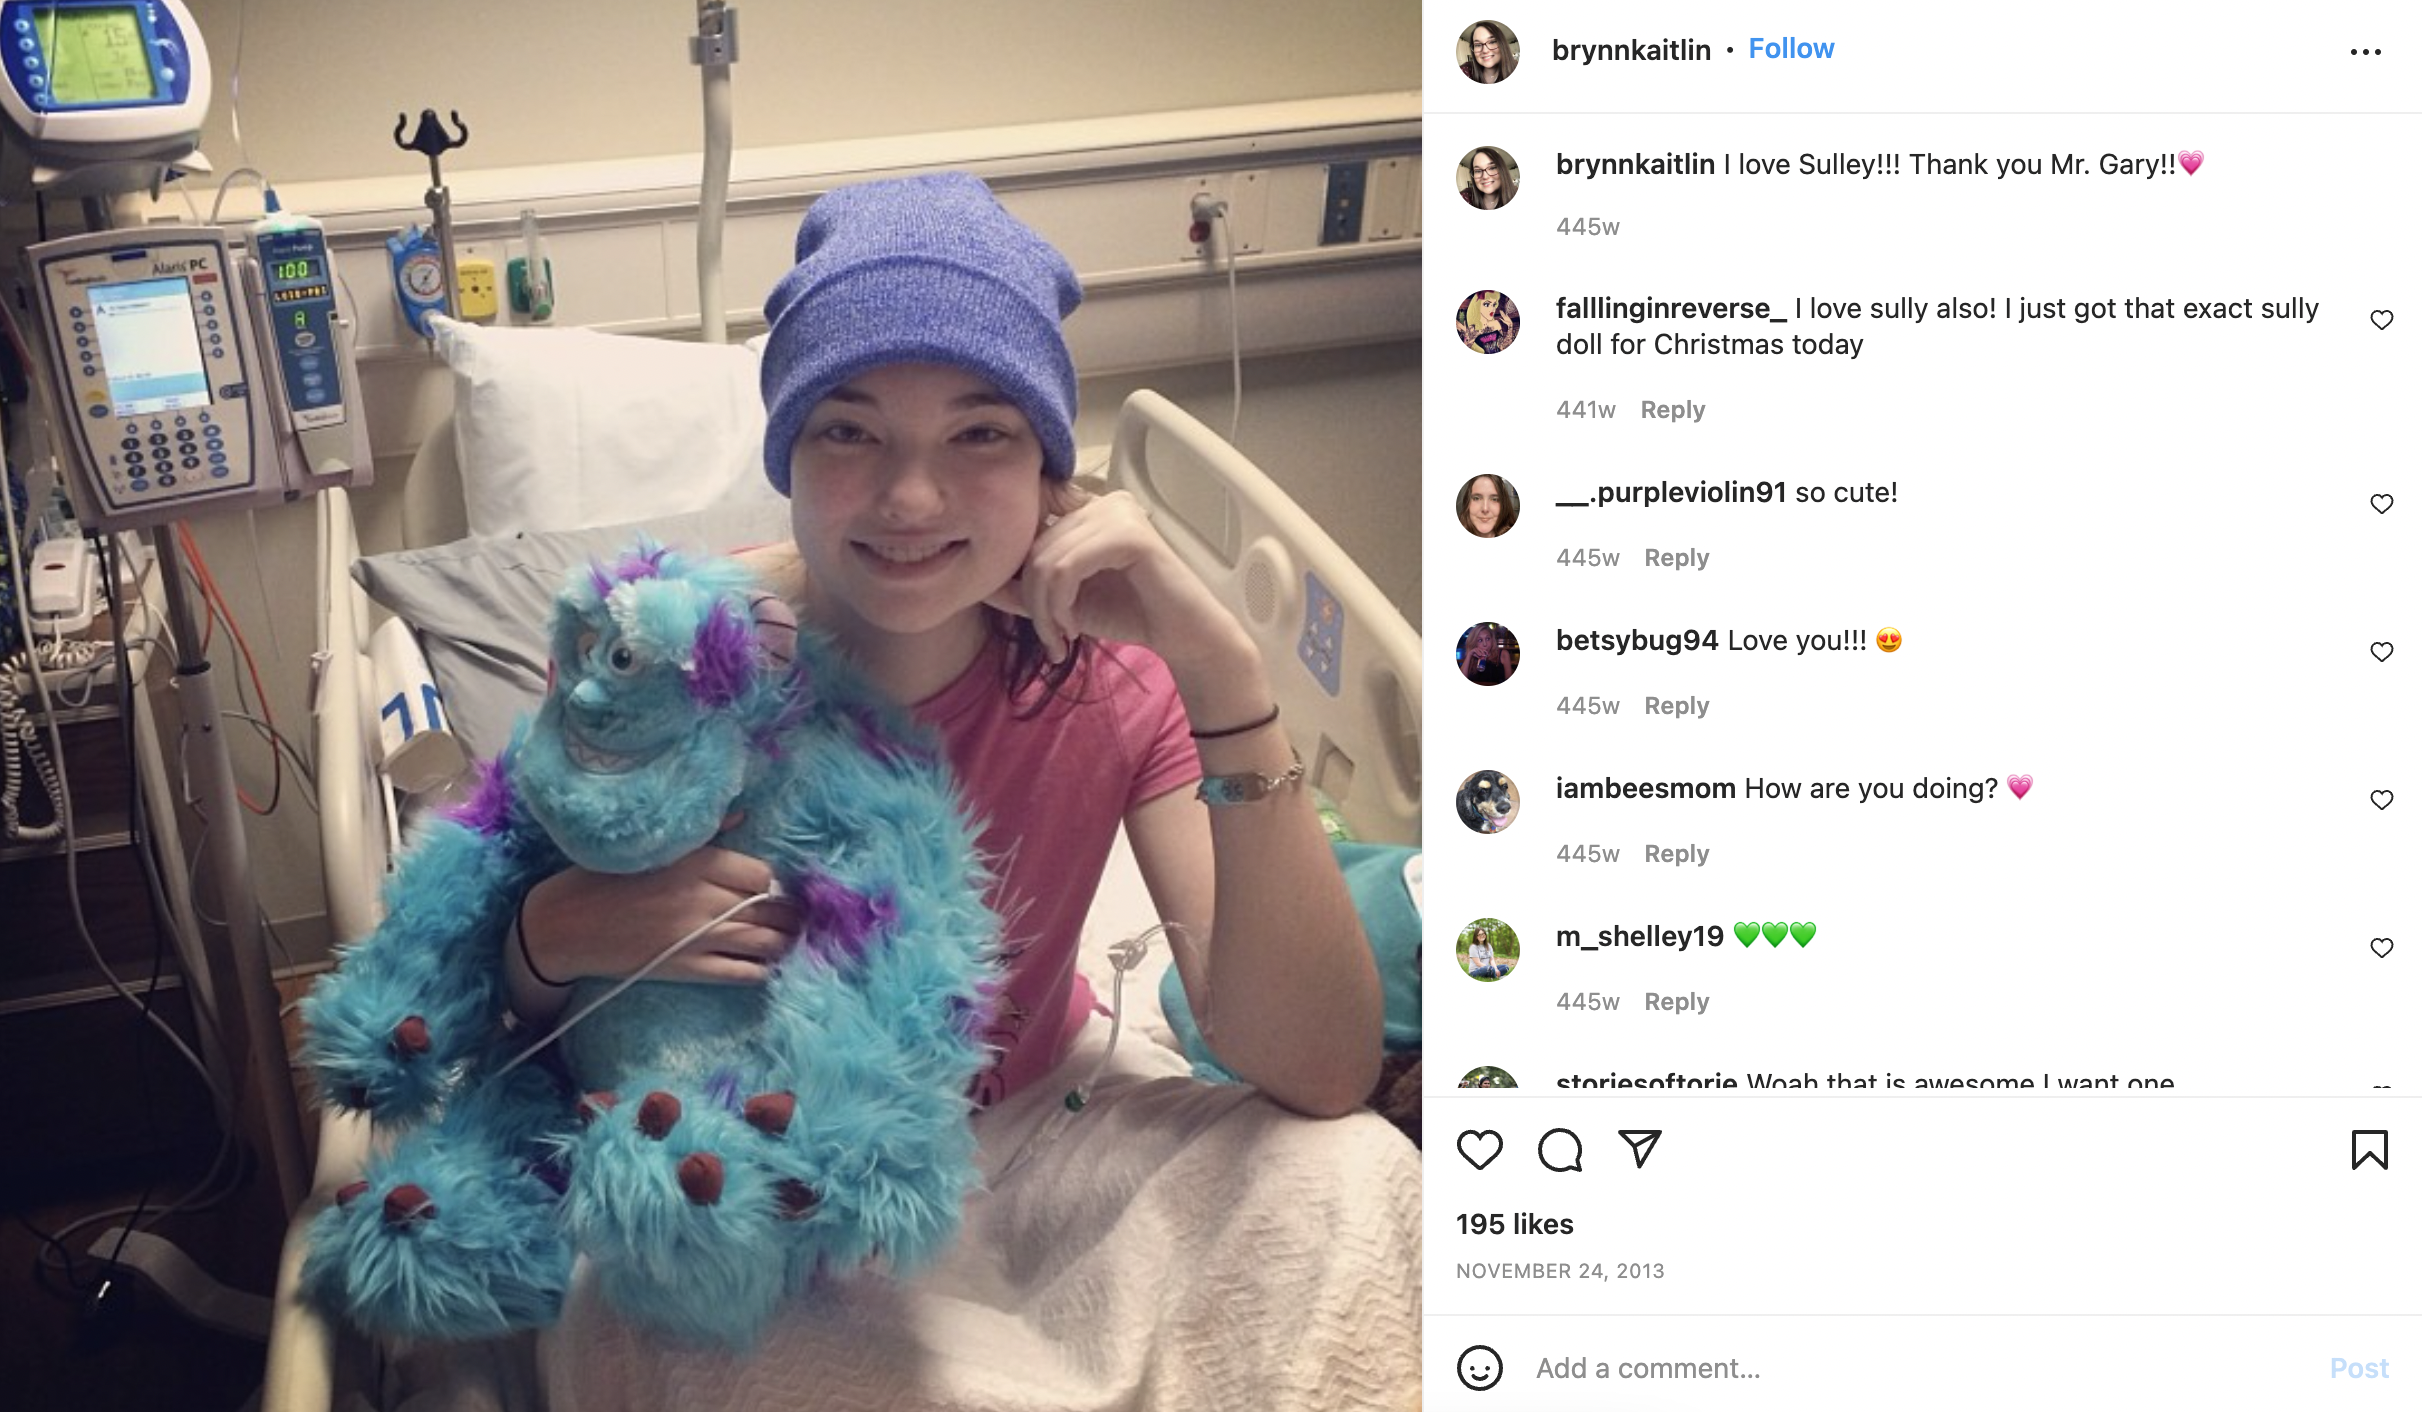Like betsybug94's comment
Screen dimensions: 2422x1412
coord(2382,652)
